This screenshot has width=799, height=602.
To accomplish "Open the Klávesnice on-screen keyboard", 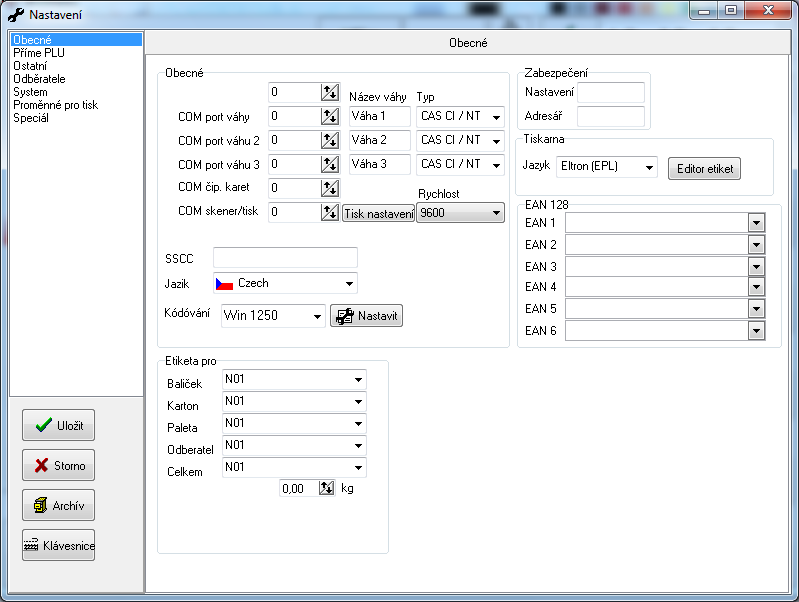I will 58,545.
